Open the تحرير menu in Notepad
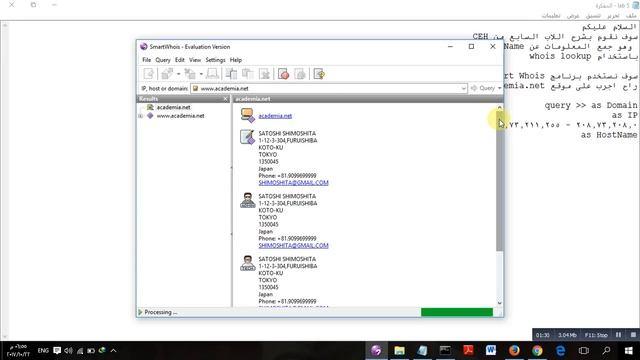Image resolution: width=640 pixels, height=360 pixels. click(x=613, y=16)
